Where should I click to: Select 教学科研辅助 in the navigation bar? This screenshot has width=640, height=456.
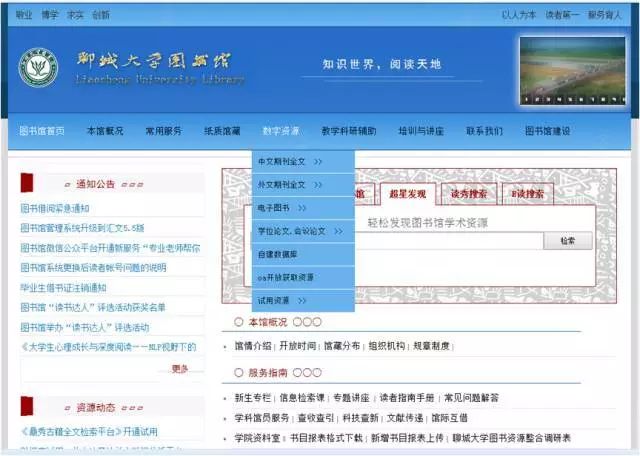point(349,131)
